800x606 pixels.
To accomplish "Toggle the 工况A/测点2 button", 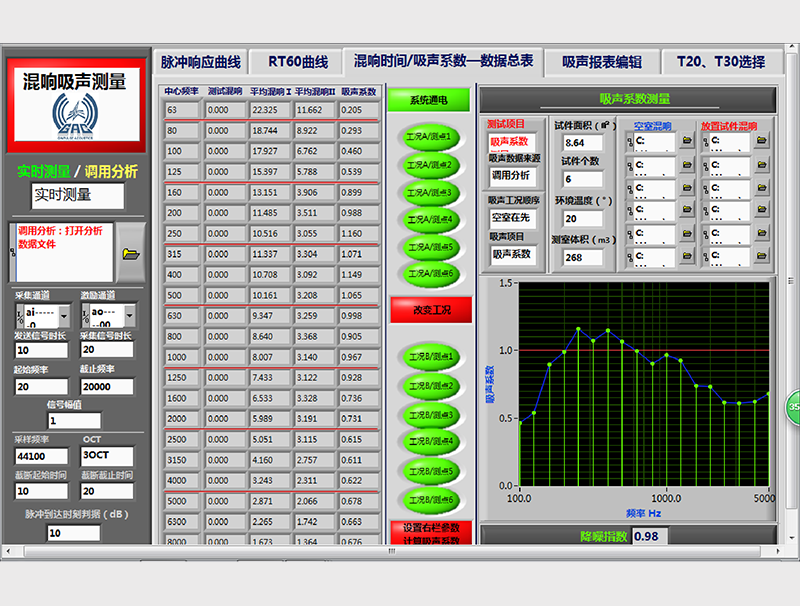I will [429, 165].
